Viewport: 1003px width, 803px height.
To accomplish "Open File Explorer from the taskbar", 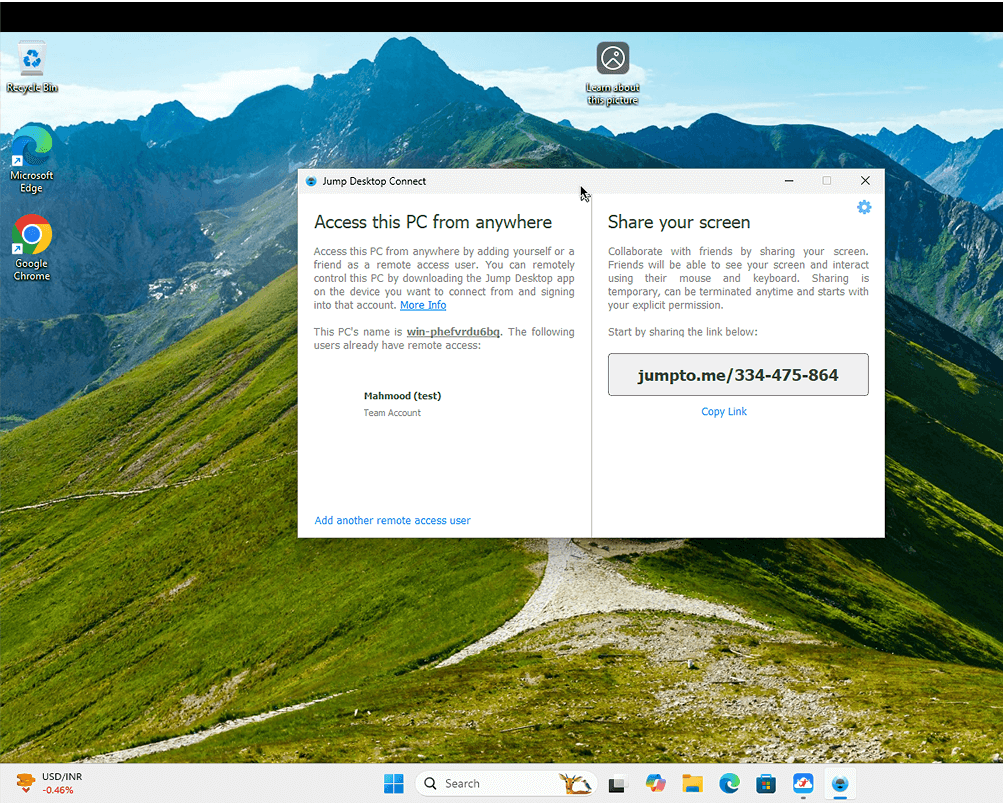I will tap(692, 784).
